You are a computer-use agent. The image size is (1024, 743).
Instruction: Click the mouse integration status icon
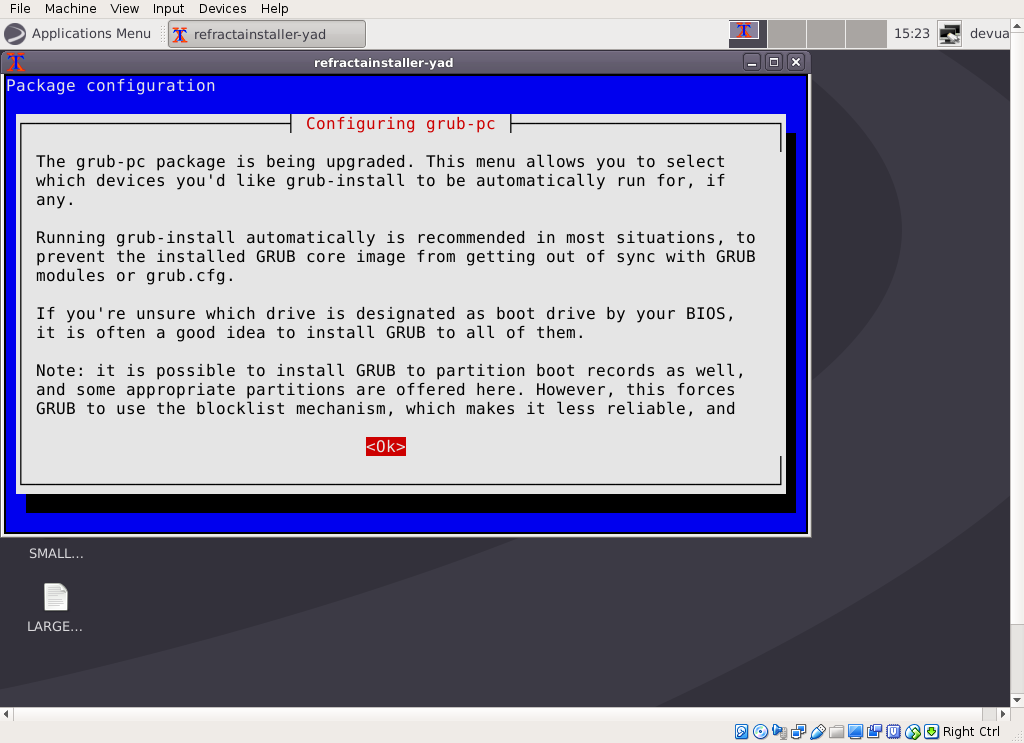coord(912,732)
